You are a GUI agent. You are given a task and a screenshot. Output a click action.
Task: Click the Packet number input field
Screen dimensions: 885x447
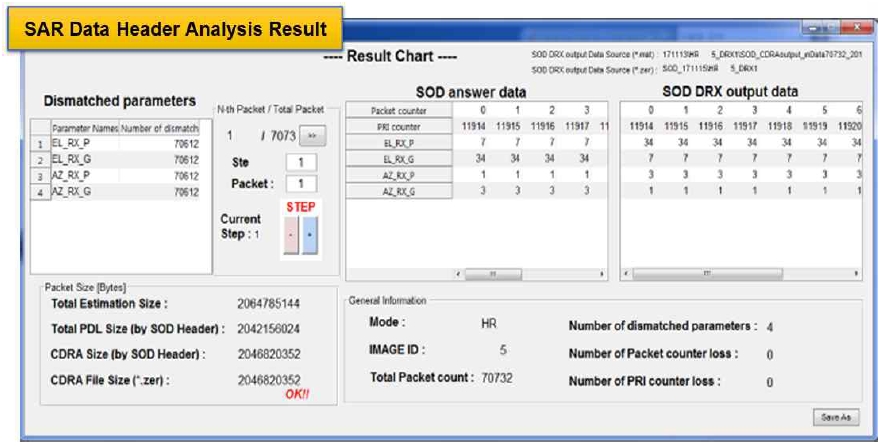(x=299, y=184)
